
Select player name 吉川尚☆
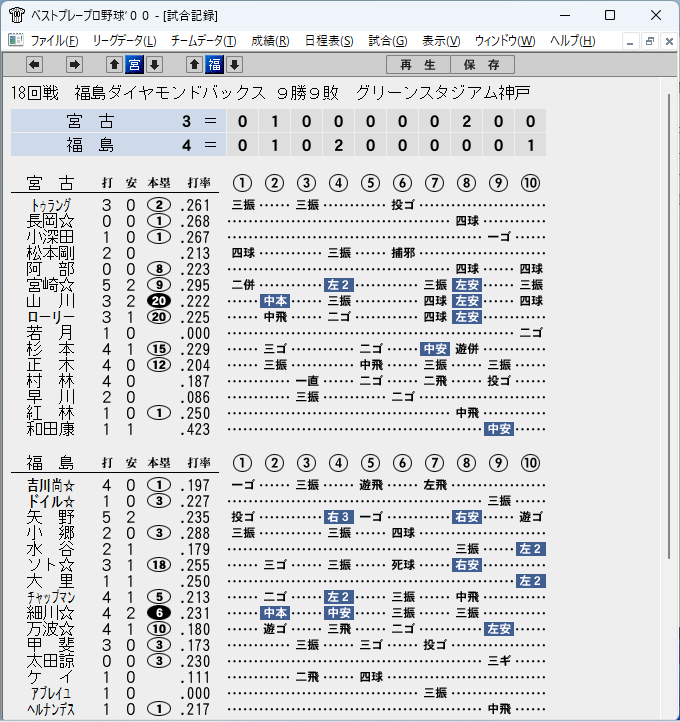51,485
